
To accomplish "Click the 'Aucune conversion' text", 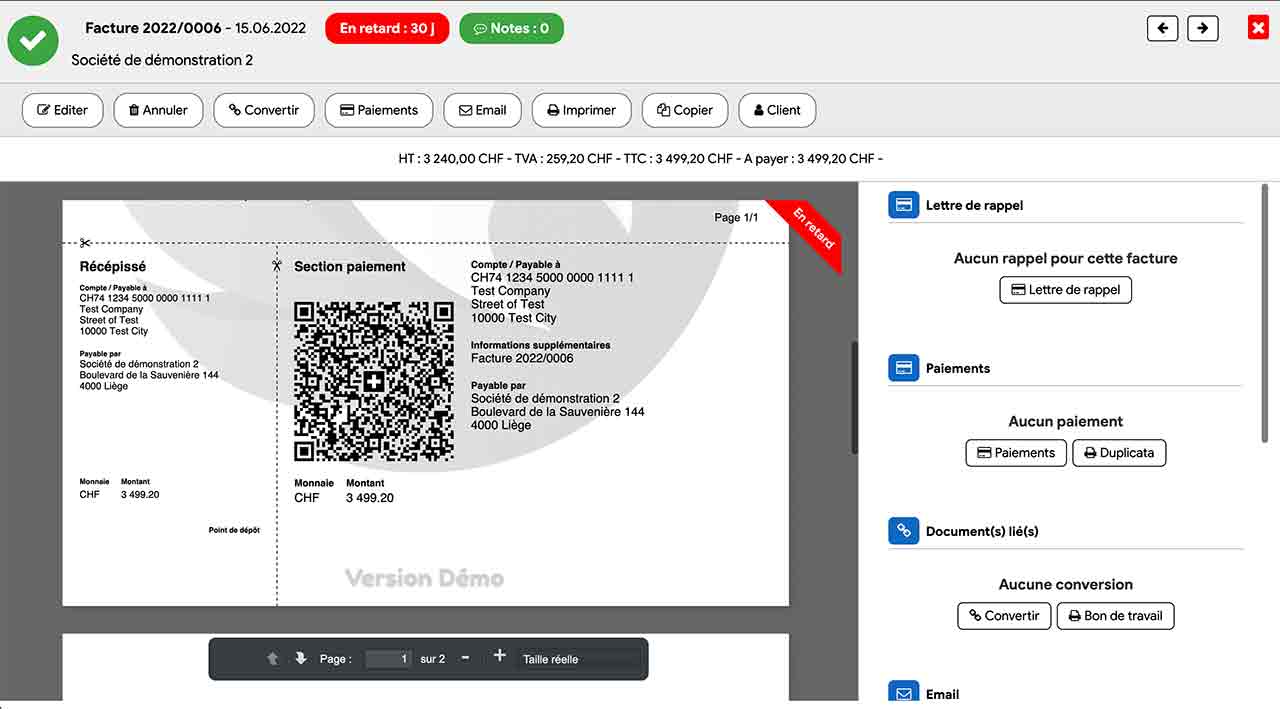I will [1066, 584].
